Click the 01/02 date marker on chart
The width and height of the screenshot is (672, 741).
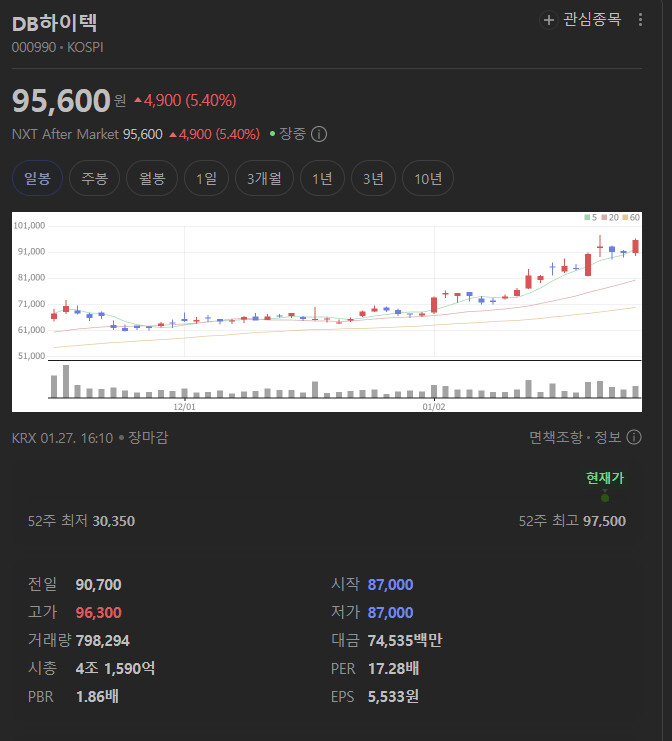click(434, 407)
